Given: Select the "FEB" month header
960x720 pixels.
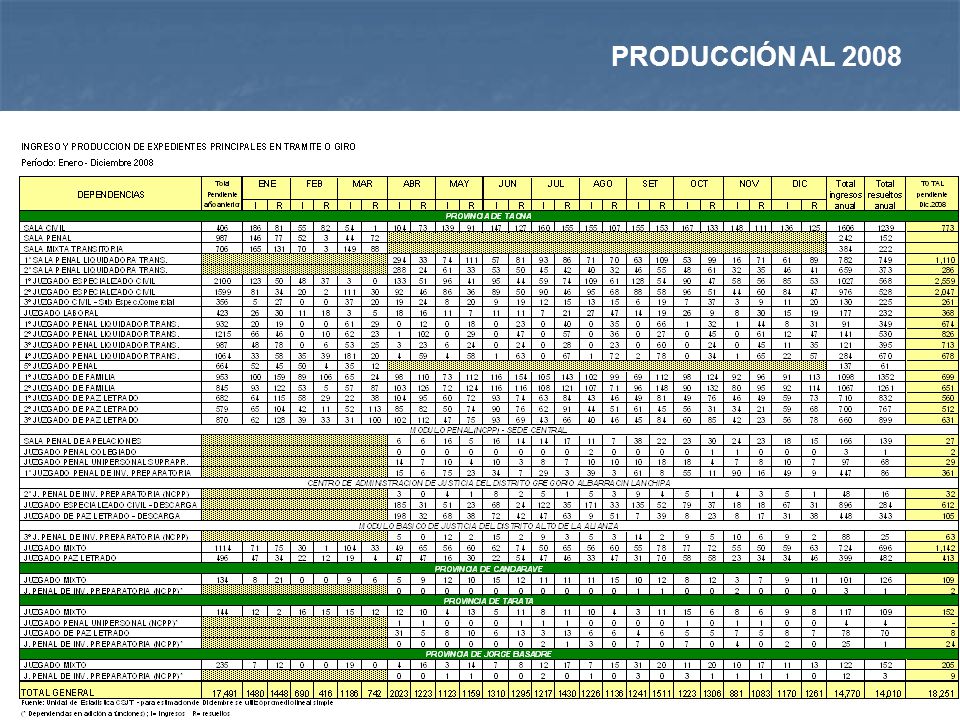Looking at the screenshot, I should [314, 184].
